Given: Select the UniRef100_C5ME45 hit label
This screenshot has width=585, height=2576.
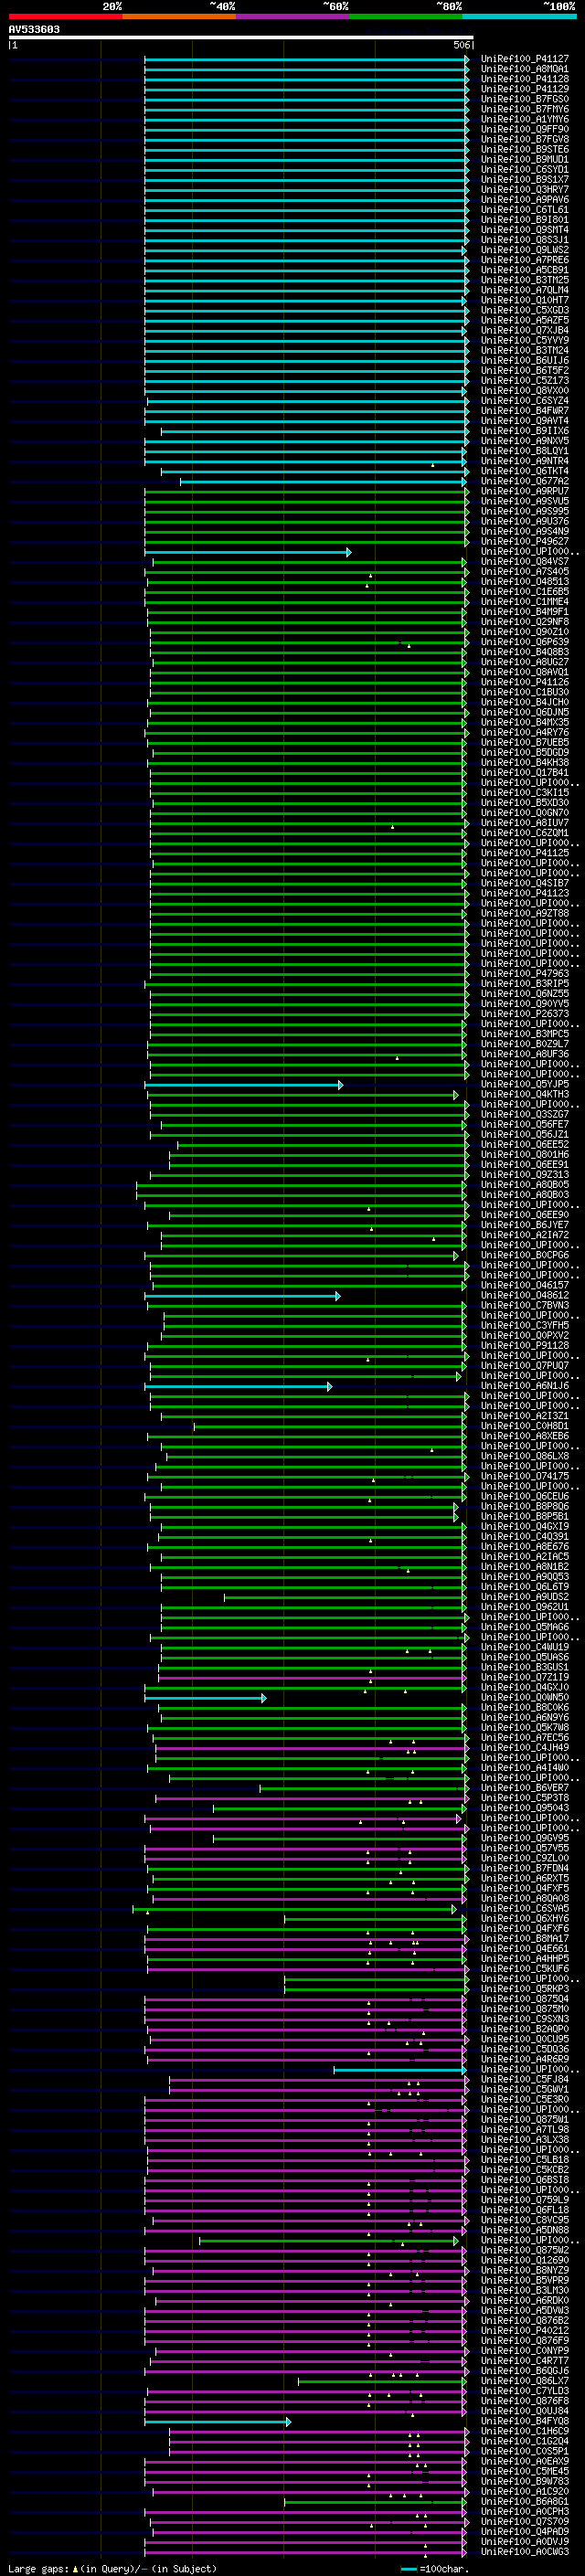Looking at the screenshot, I should [x=524, y=2472].
